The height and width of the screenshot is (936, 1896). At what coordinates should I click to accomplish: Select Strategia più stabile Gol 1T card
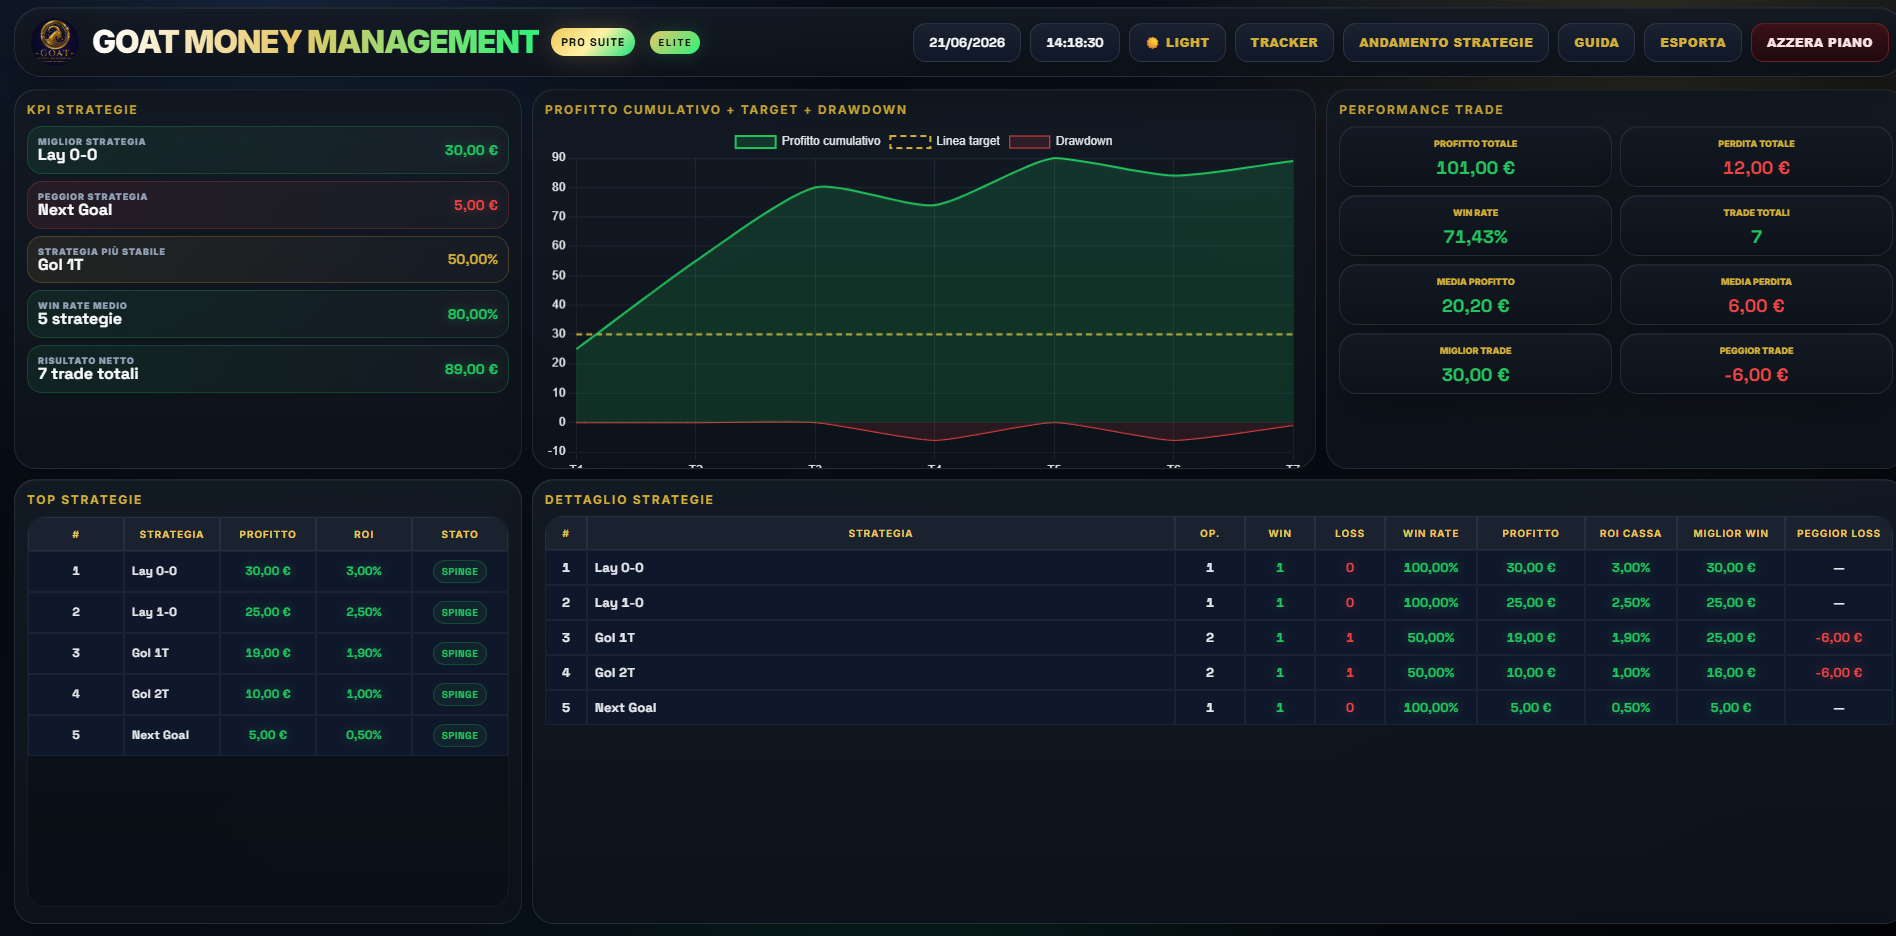click(268, 260)
